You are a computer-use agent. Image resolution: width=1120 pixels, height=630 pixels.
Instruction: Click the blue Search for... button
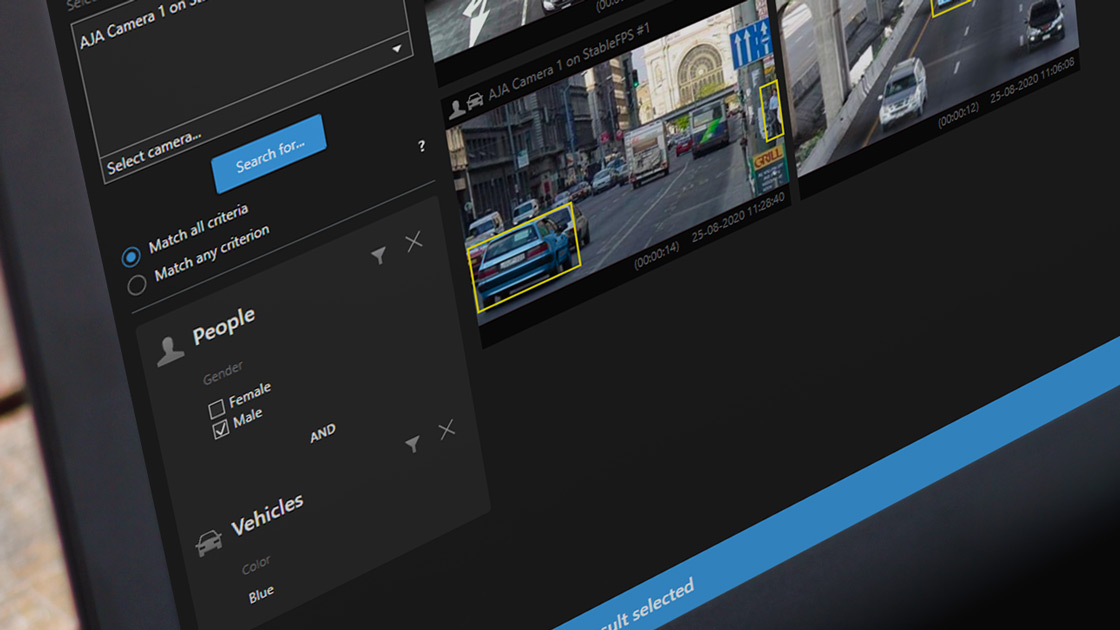tap(269, 154)
